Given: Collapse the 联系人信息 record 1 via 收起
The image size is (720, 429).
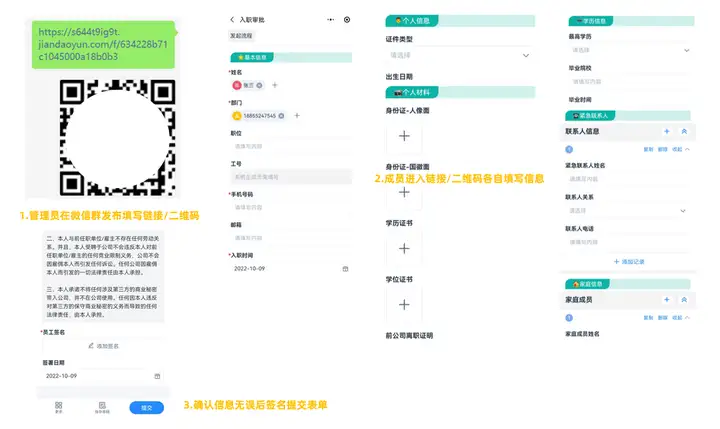Looking at the screenshot, I should [x=680, y=149].
